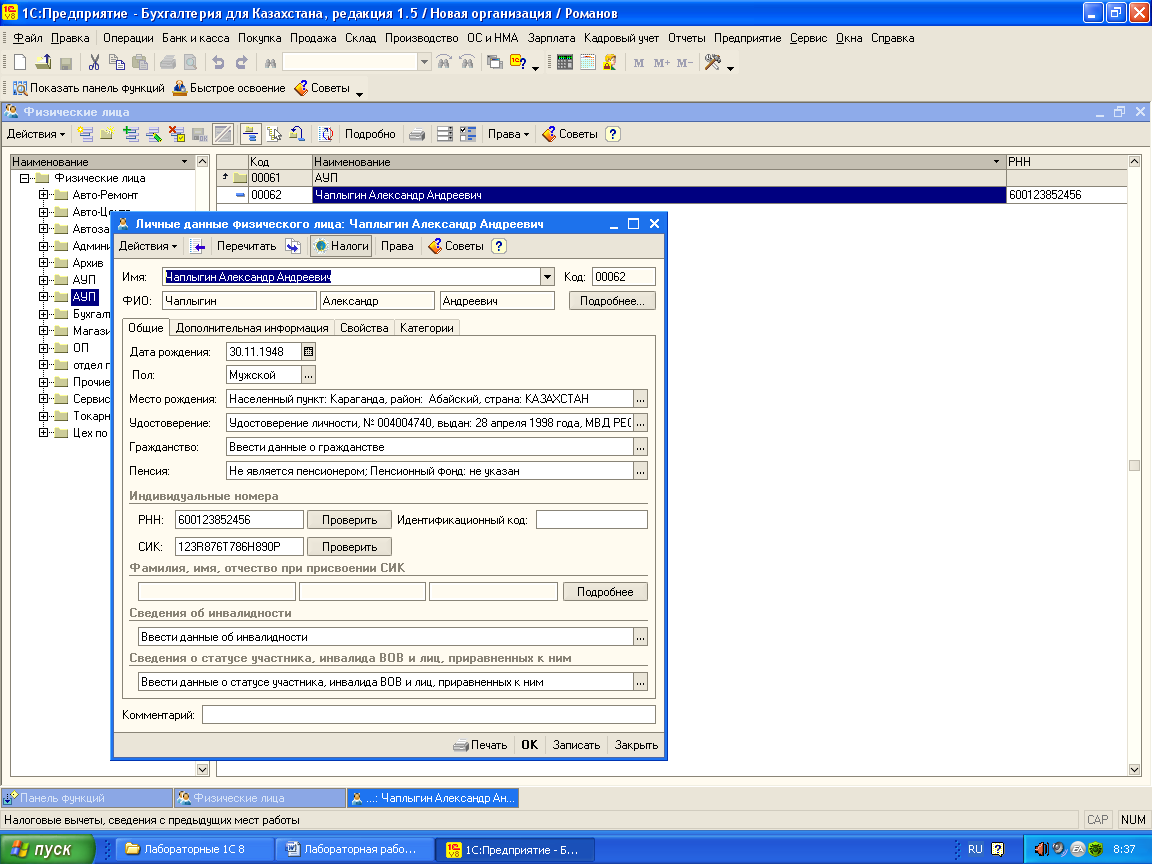The width and height of the screenshot is (1152, 864).
Task: Click Edit current item pencil icon
Action: click(x=154, y=134)
